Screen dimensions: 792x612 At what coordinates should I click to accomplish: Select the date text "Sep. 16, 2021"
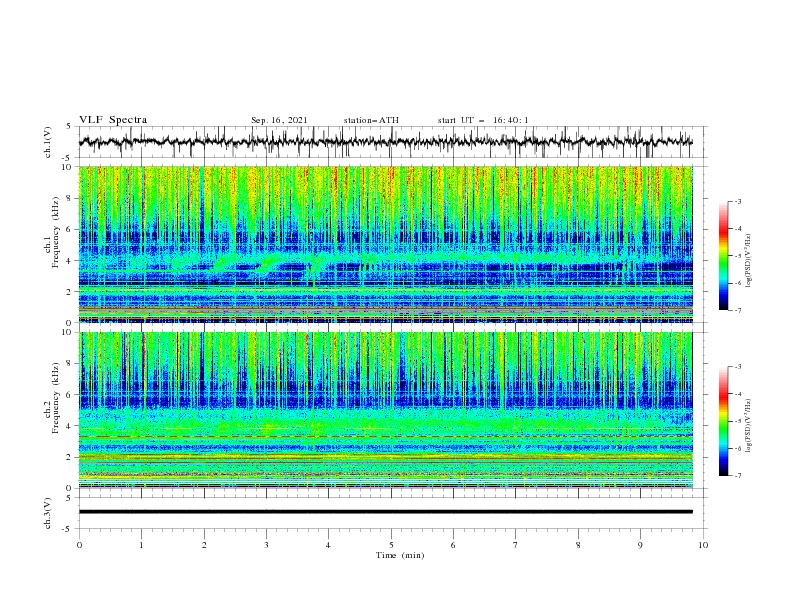tap(279, 120)
